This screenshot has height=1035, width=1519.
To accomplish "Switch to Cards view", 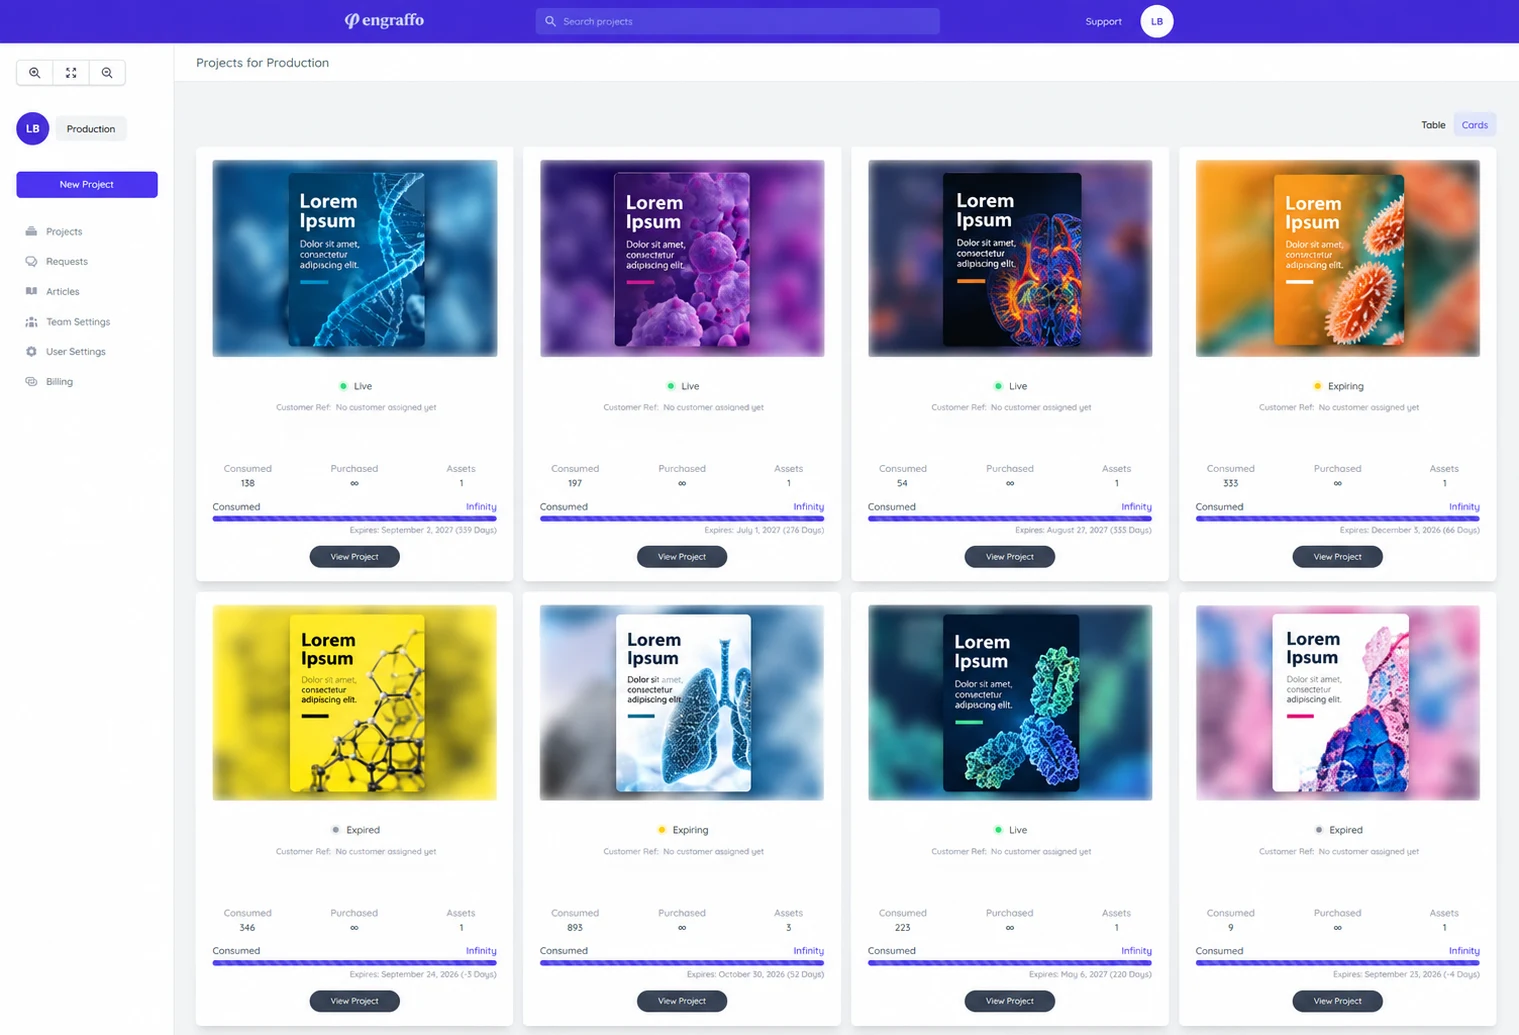I will [x=1474, y=125].
